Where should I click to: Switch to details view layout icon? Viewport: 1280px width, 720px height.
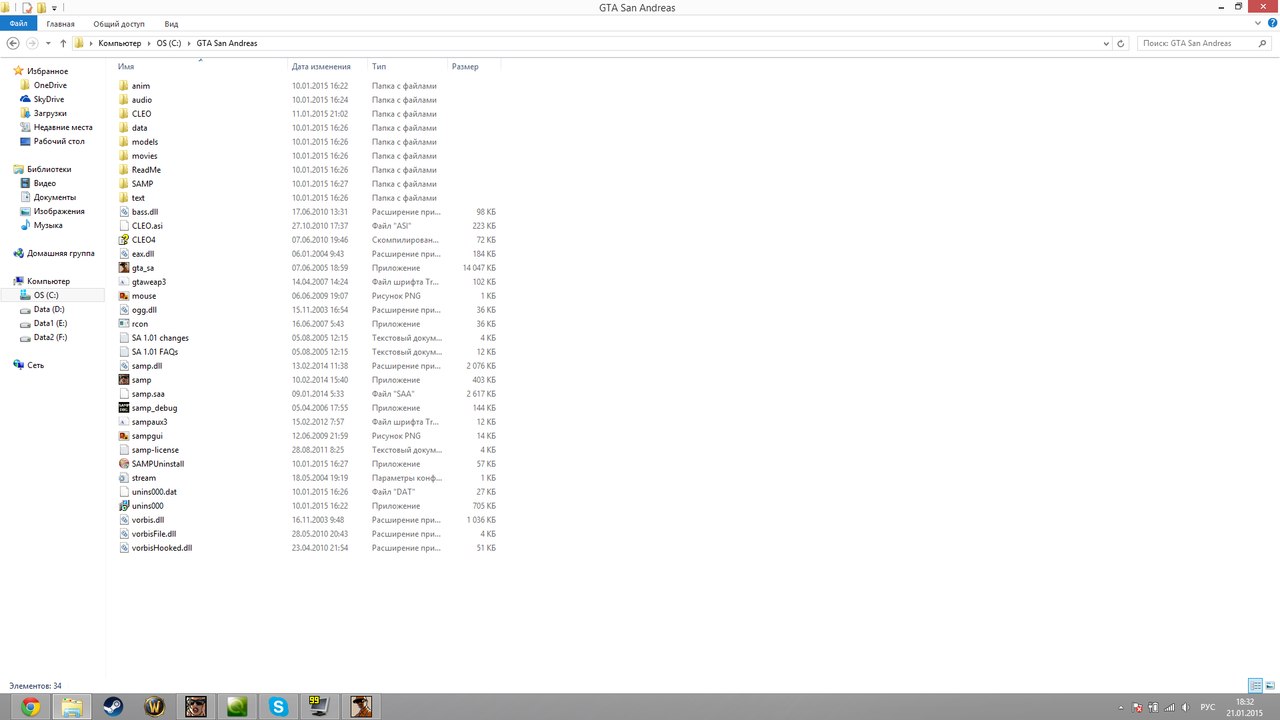[1255, 686]
